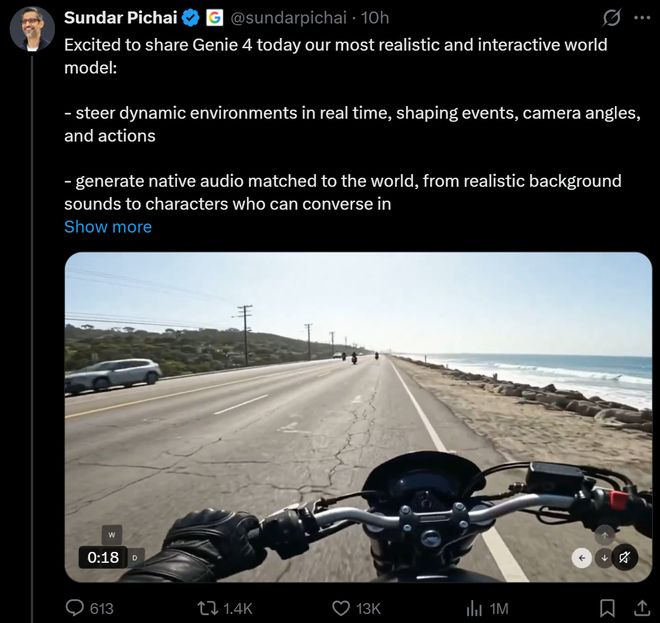Click the W key overlay in video
Screen dimensions: 660x623
pos(112,535)
